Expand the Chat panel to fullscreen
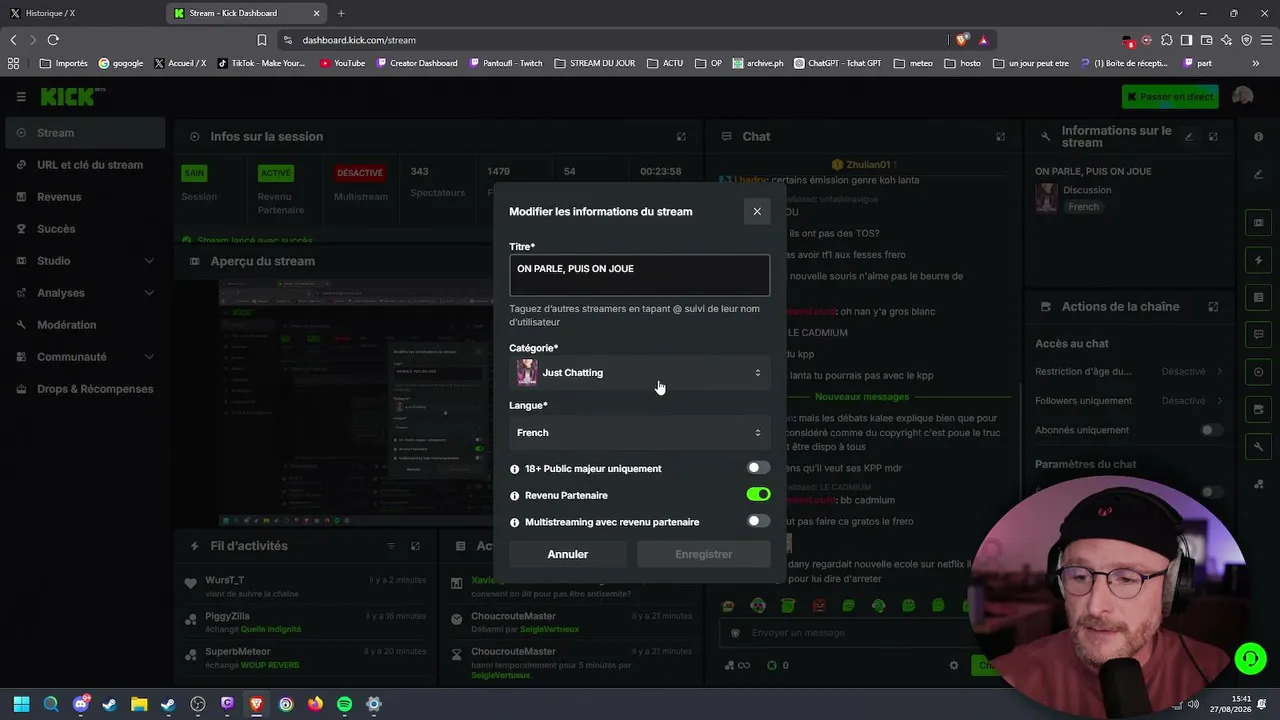 (1000, 137)
